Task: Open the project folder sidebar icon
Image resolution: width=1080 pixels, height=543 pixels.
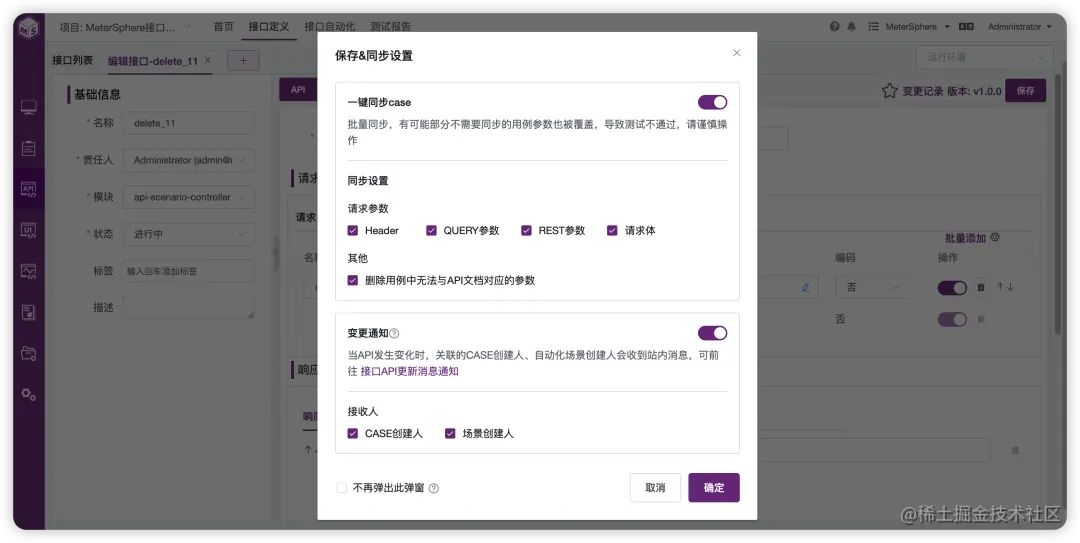Action: pos(28,354)
